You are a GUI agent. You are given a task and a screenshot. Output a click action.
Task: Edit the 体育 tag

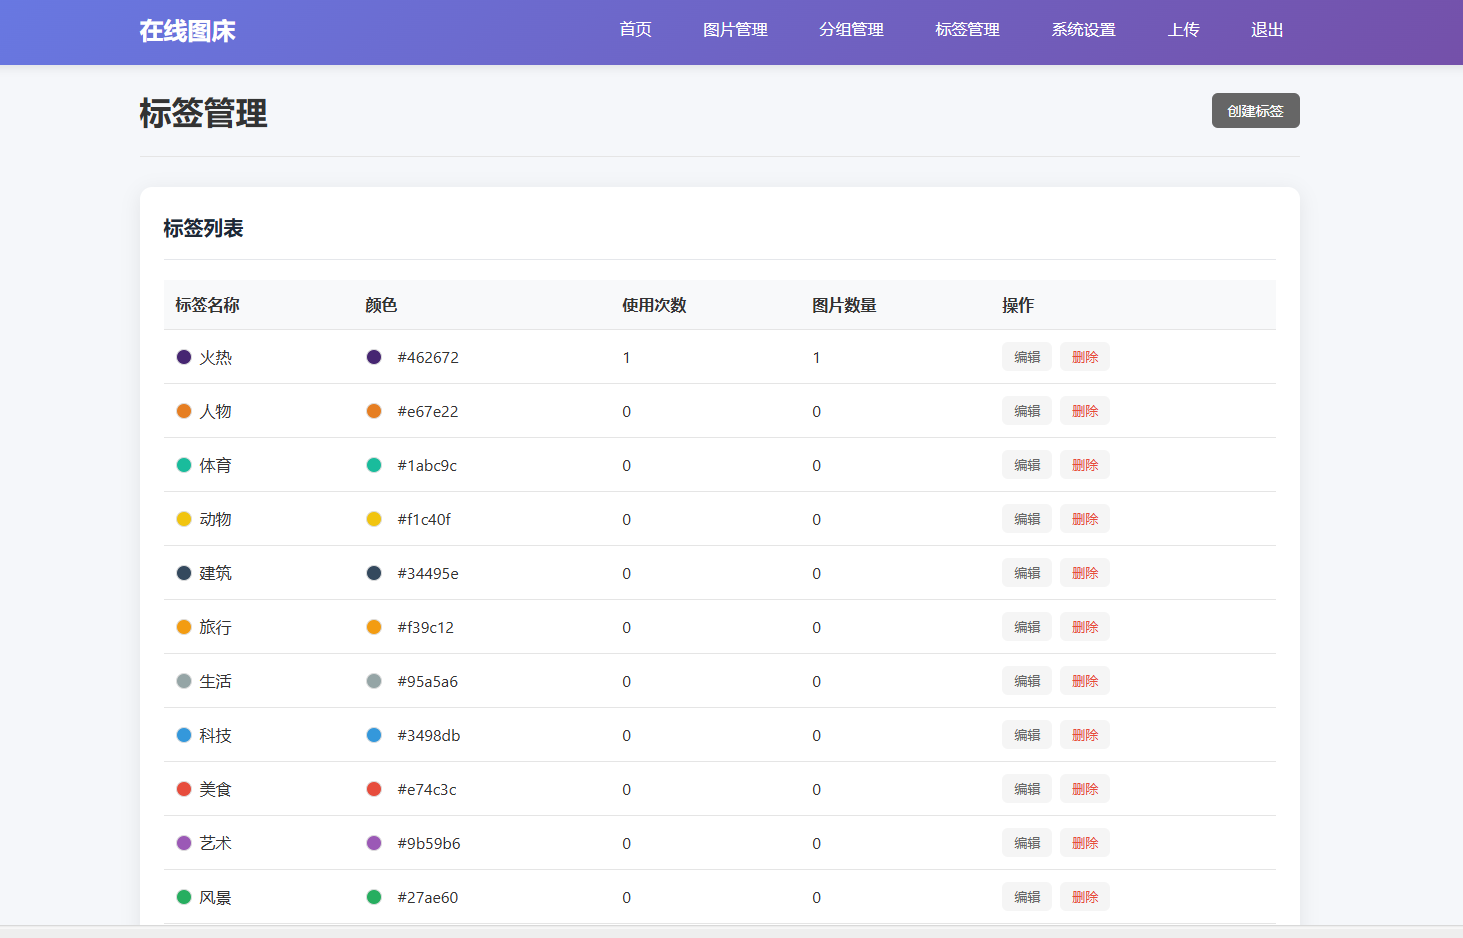1027,465
